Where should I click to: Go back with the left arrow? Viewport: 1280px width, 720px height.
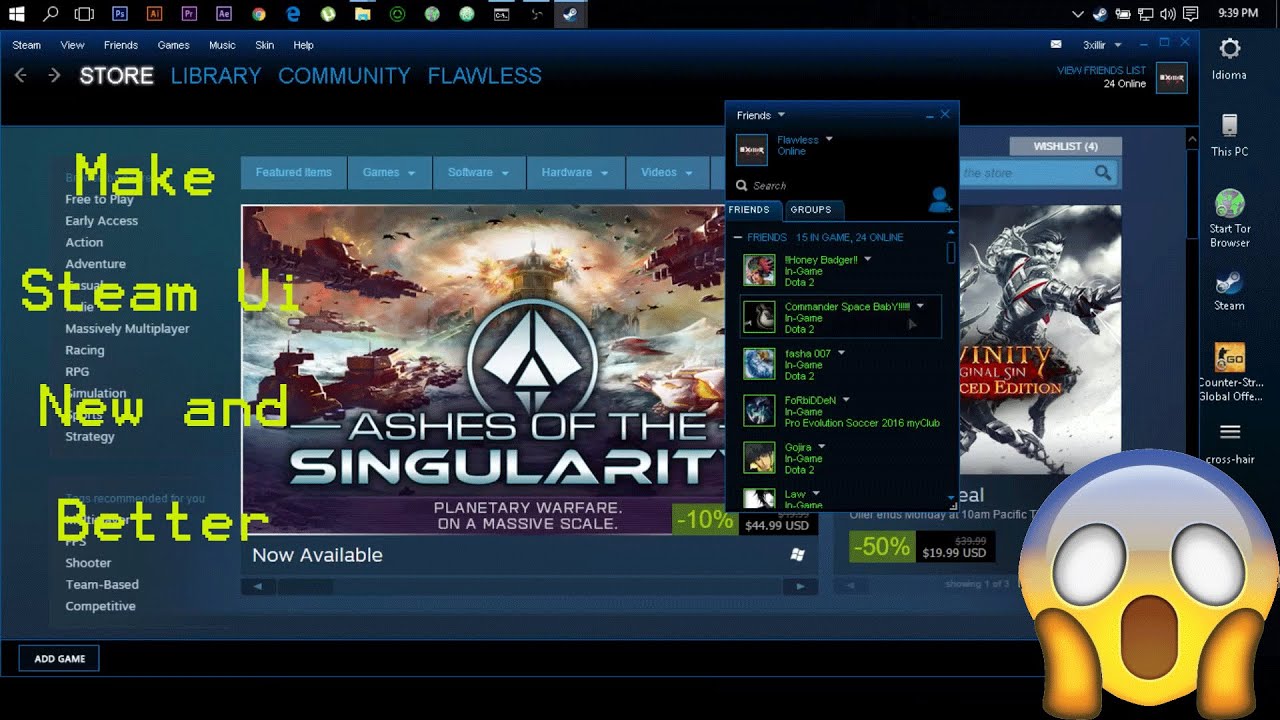coord(20,76)
